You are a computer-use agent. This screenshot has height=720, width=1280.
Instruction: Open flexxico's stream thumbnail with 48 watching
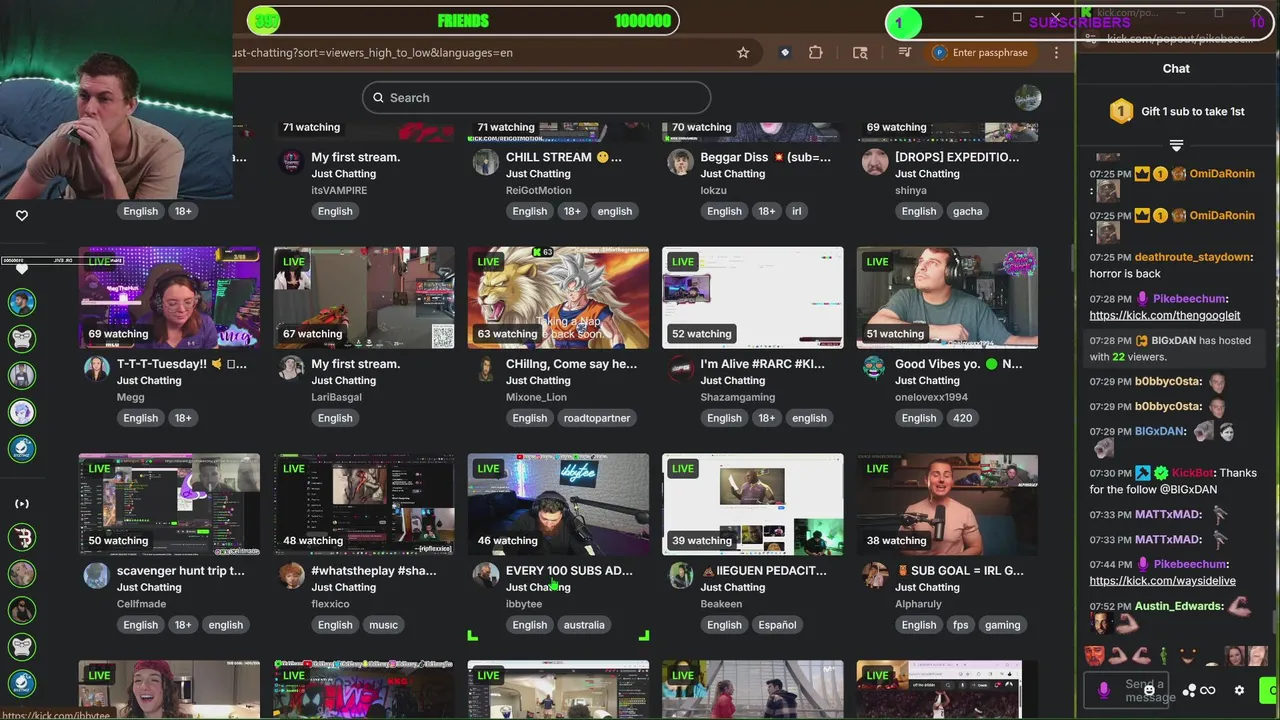[x=364, y=505]
